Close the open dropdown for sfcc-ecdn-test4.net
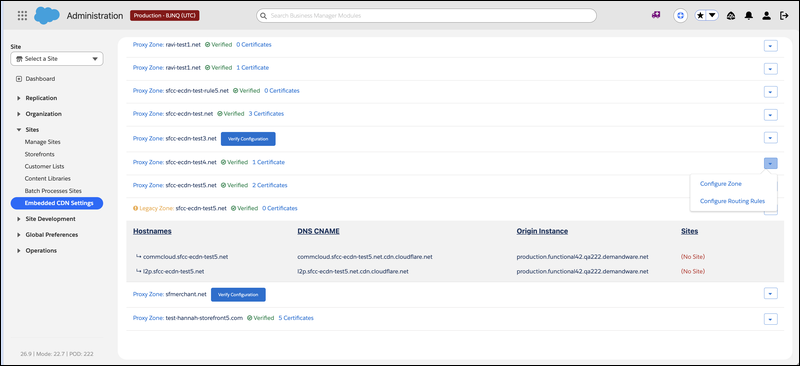 point(770,163)
